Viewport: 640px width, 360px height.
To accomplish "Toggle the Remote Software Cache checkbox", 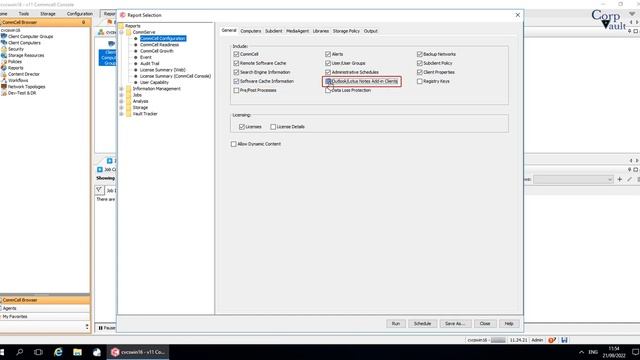I will (236, 63).
